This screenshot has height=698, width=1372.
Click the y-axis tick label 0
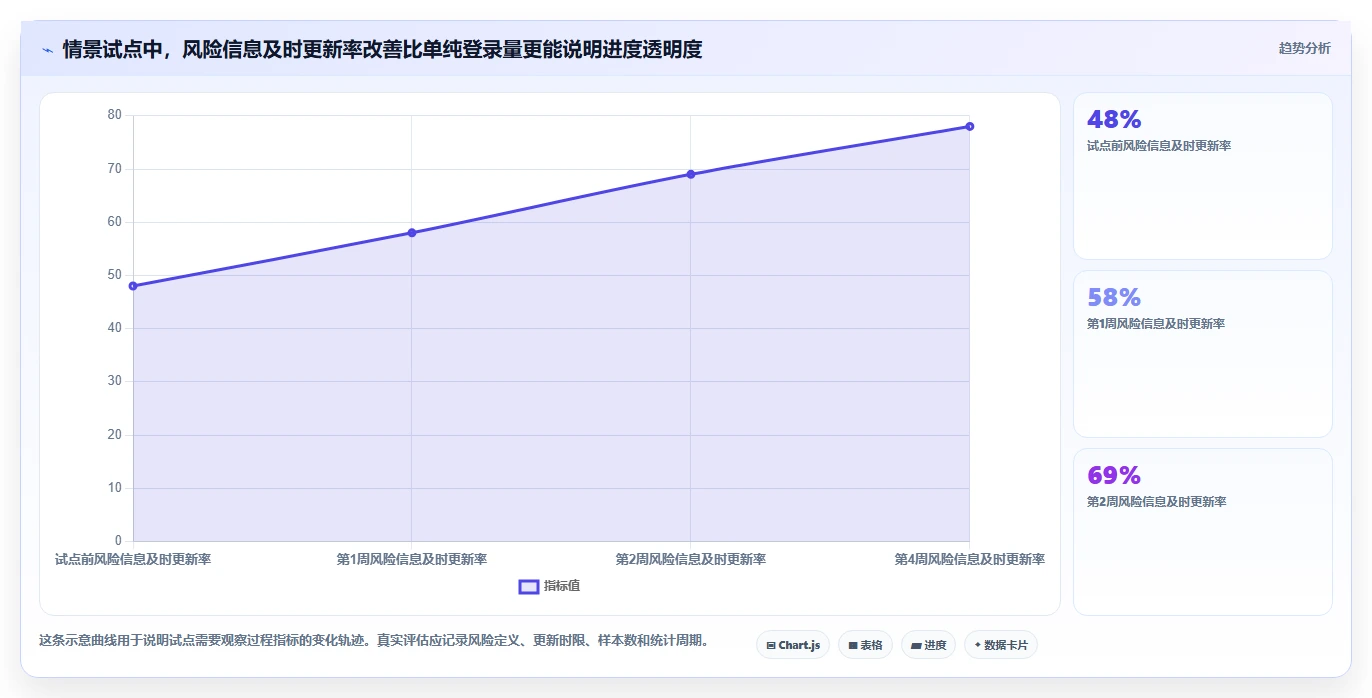[x=118, y=541]
